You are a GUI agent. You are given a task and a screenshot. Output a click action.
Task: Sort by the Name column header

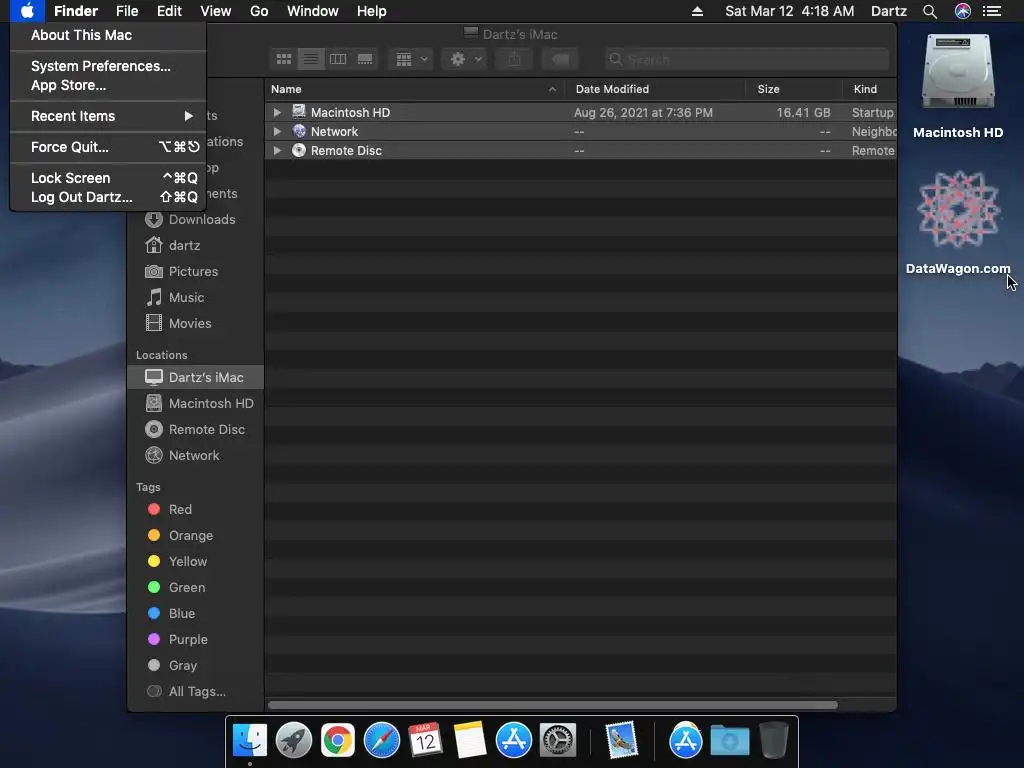pyautogui.click(x=415, y=89)
